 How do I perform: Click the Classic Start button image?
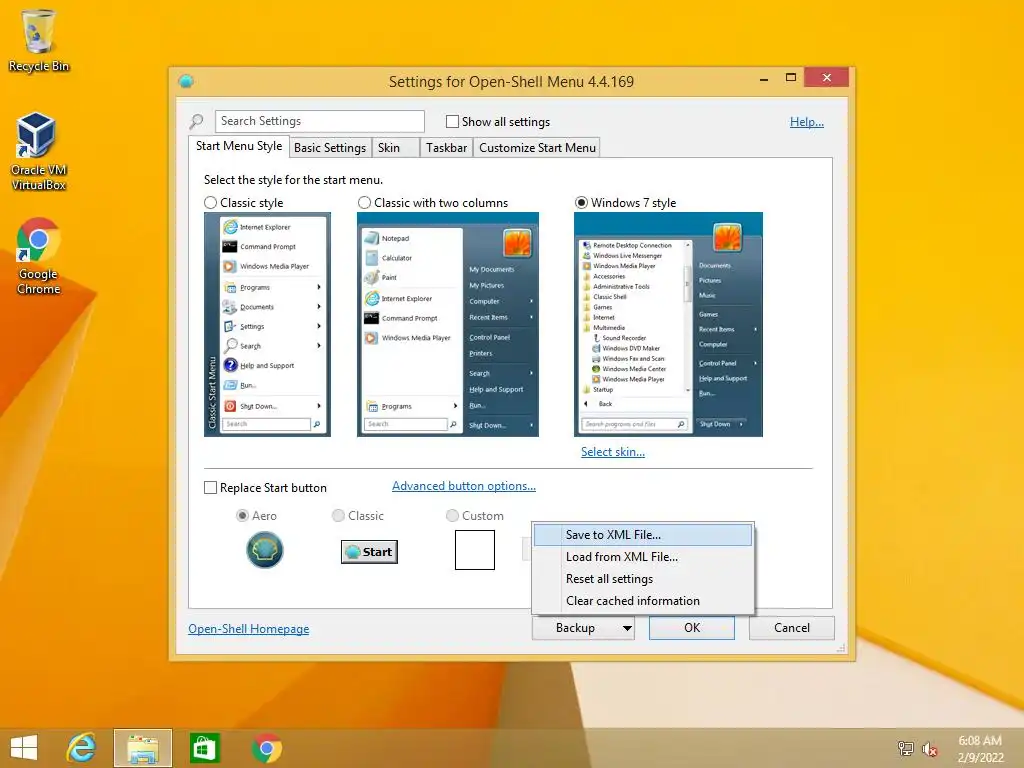pos(369,552)
